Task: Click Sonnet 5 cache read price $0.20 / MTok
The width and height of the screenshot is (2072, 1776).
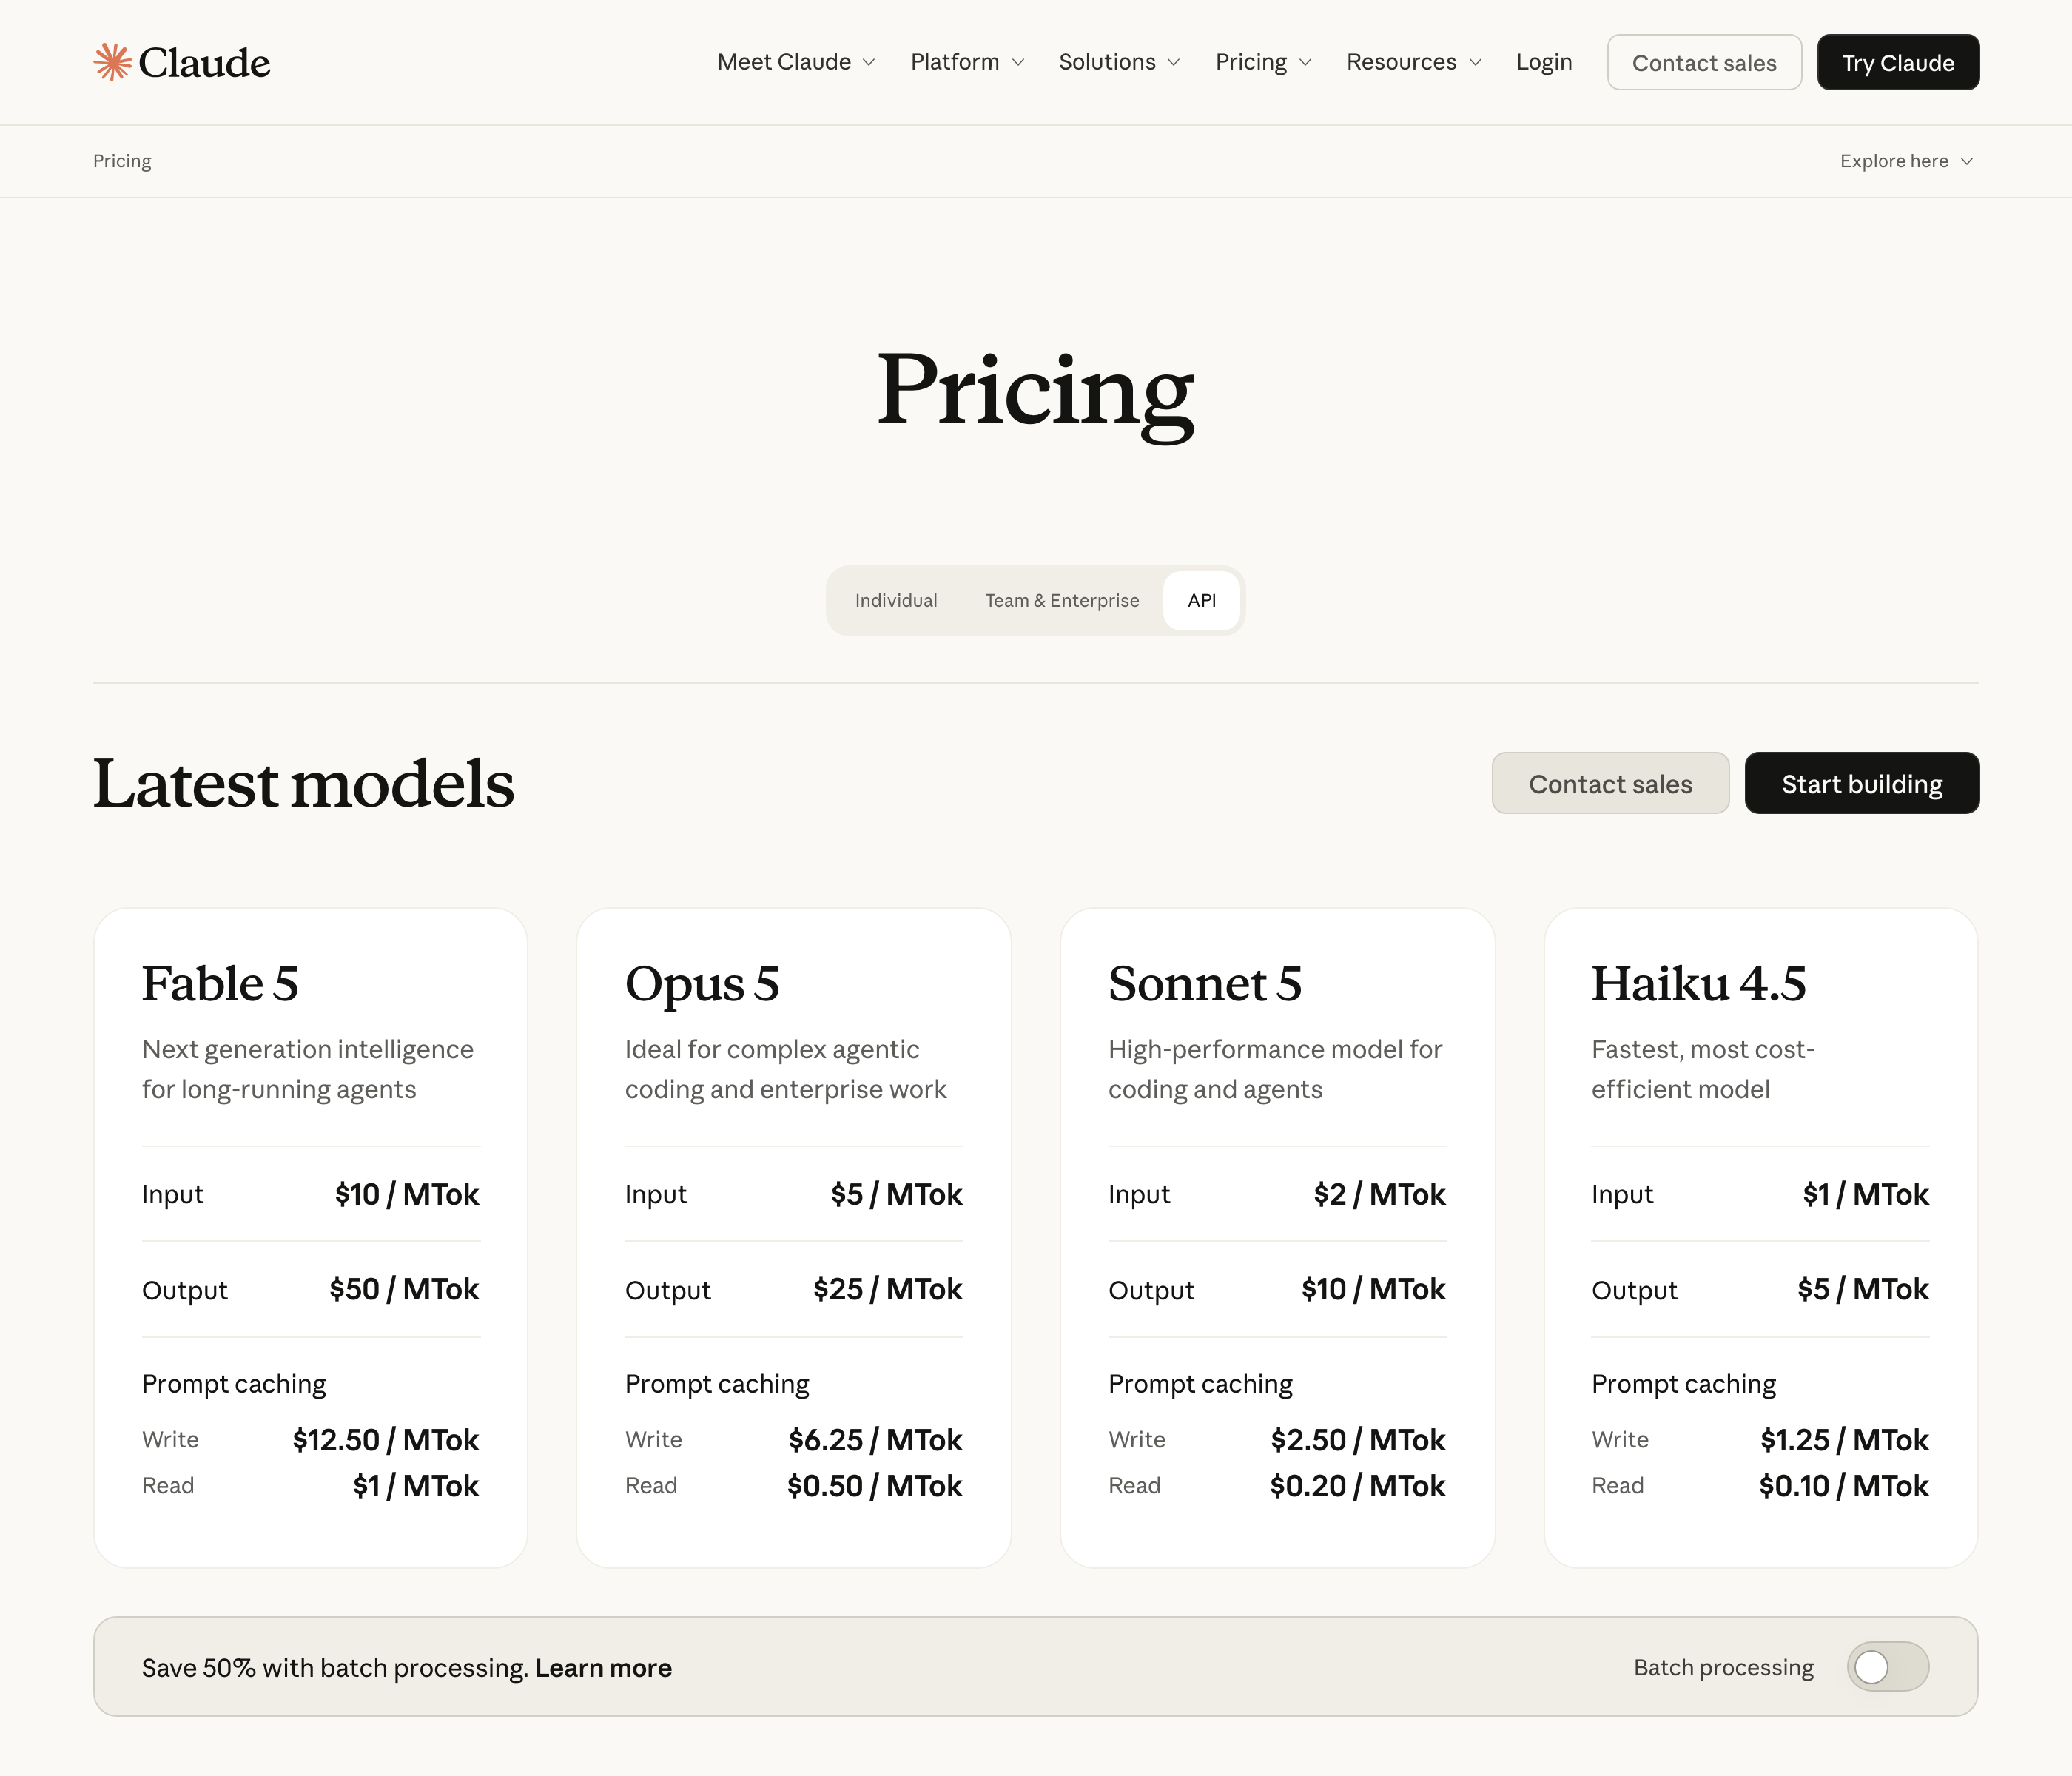Action: click(1358, 1486)
